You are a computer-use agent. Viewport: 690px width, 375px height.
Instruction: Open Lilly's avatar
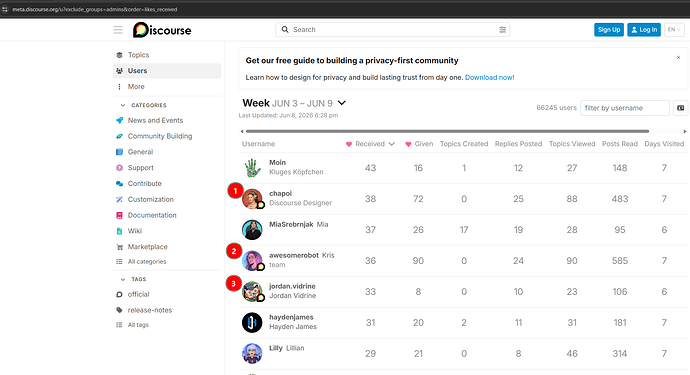point(252,353)
